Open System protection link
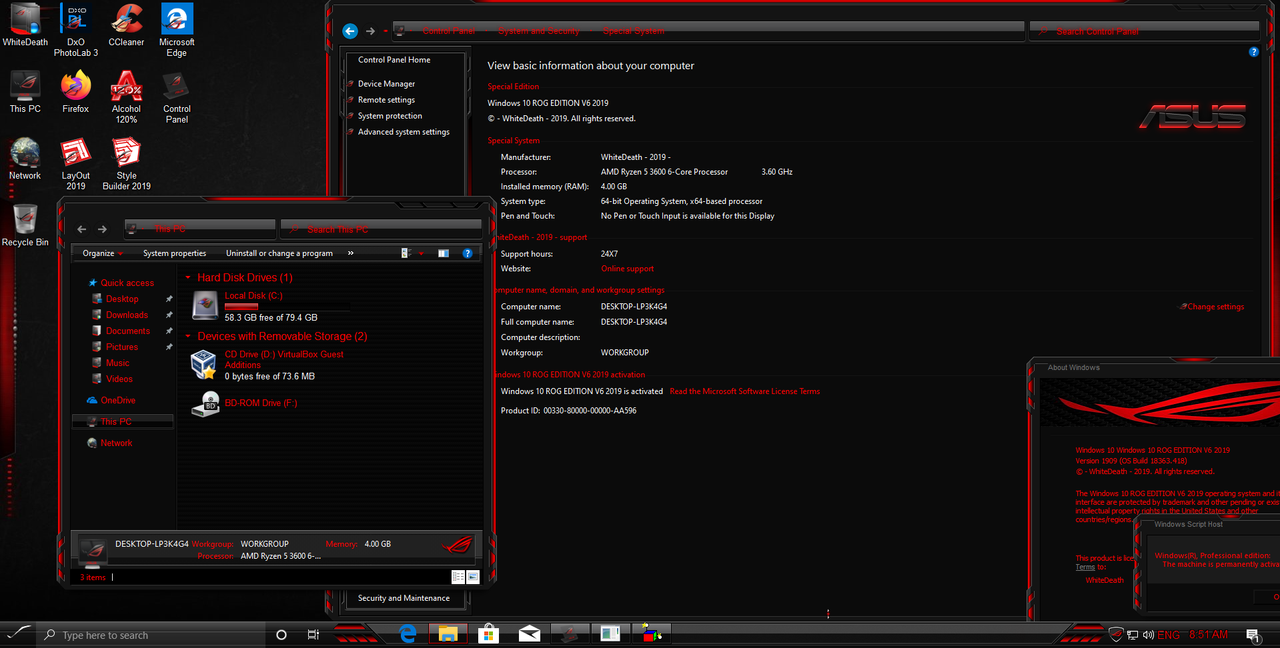 click(390, 116)
